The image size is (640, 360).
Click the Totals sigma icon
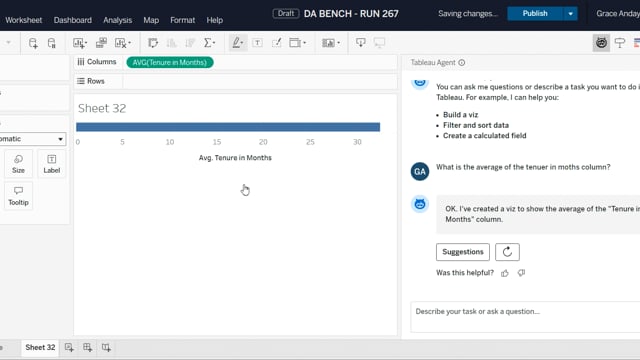tap(207, 43)
